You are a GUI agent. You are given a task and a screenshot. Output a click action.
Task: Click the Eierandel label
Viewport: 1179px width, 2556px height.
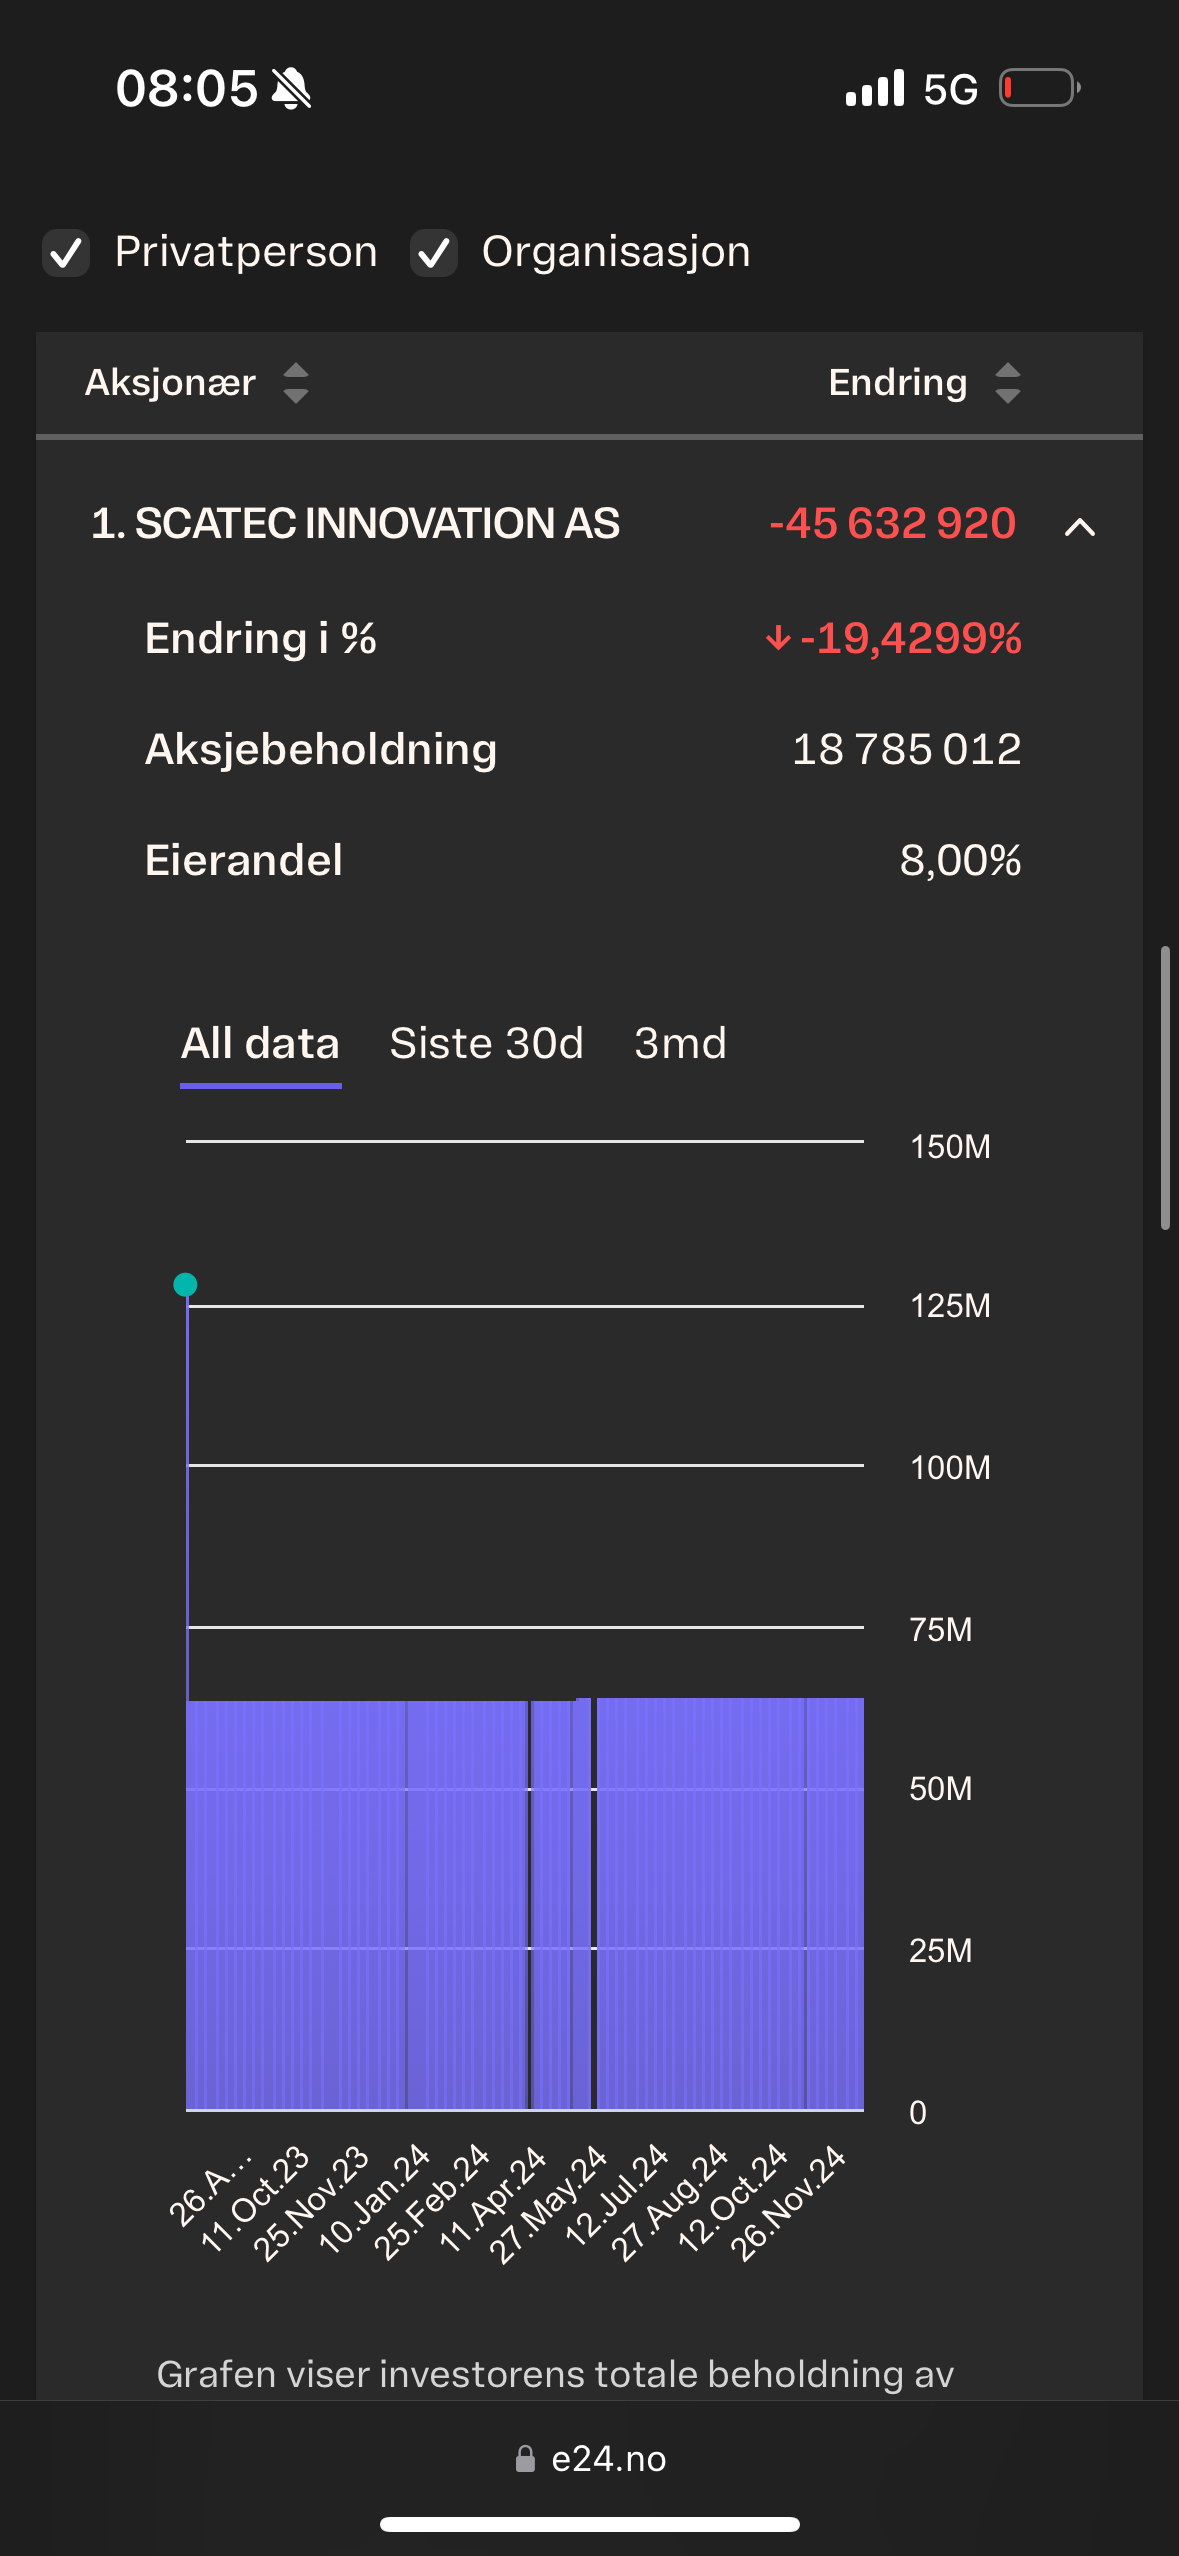point(244,861)
